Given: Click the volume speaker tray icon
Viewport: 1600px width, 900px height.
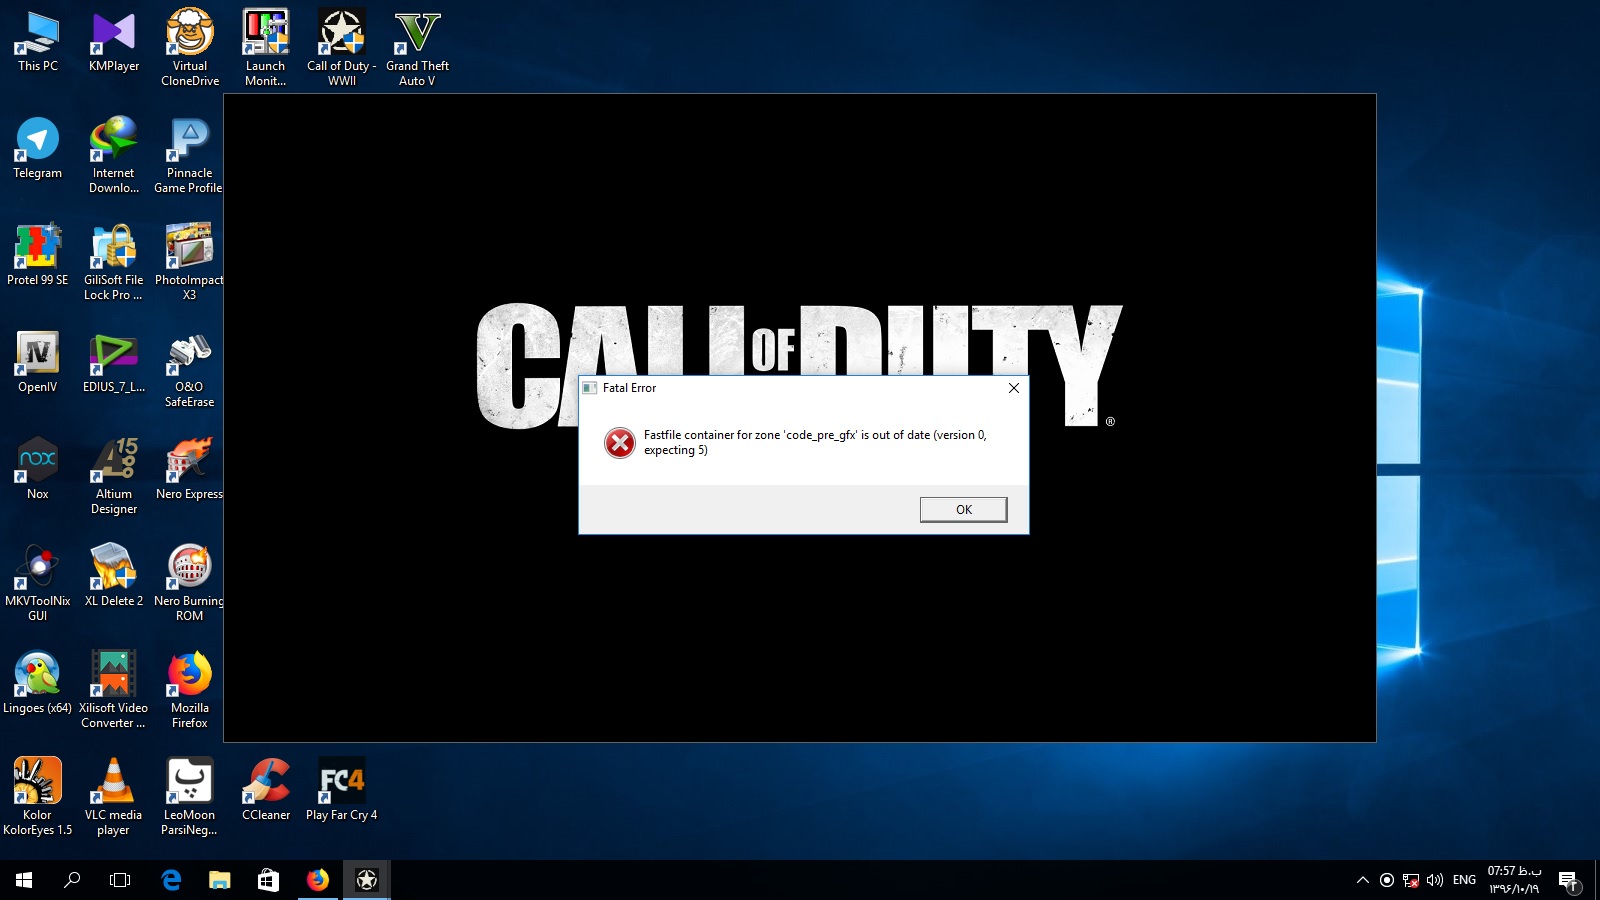Looking at the screenshot, I should [x=1435, y=880].
